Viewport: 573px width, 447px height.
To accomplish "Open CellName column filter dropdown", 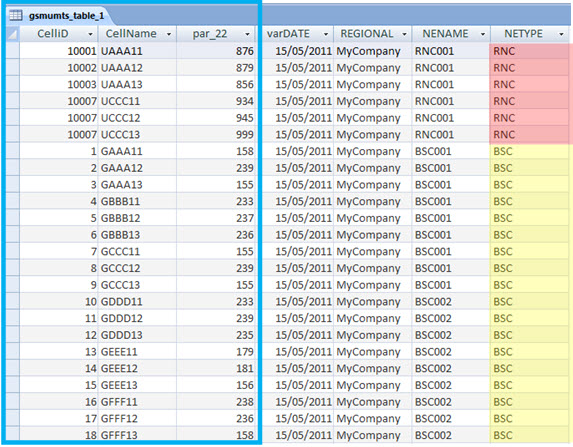I will point(169,34).
